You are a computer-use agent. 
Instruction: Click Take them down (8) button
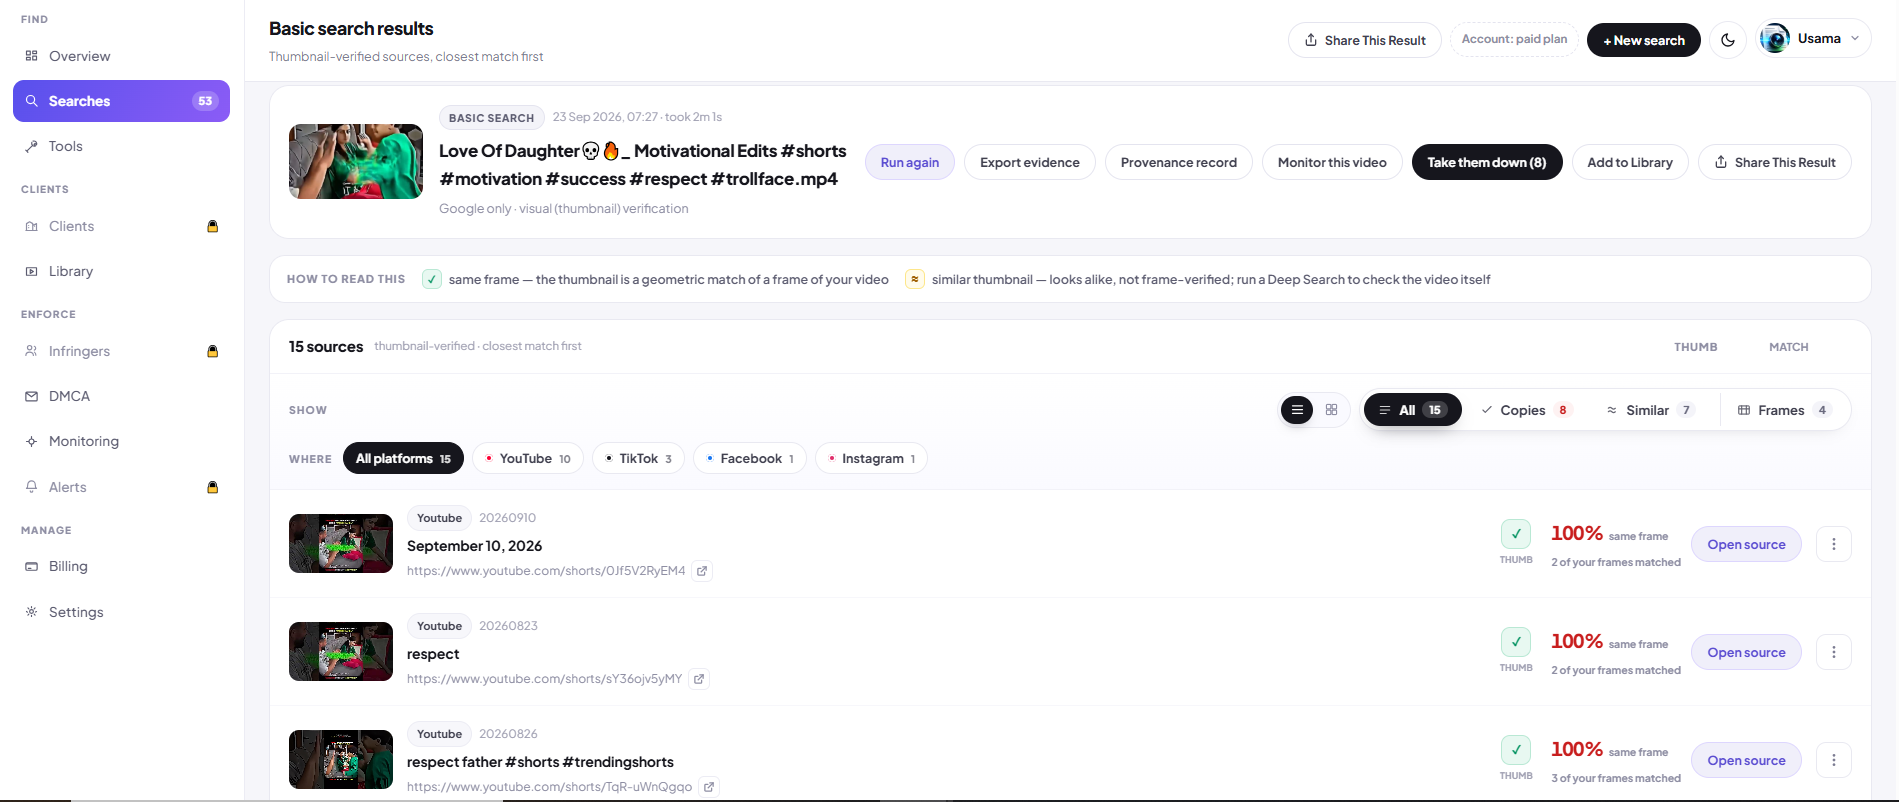[1486, 162]
